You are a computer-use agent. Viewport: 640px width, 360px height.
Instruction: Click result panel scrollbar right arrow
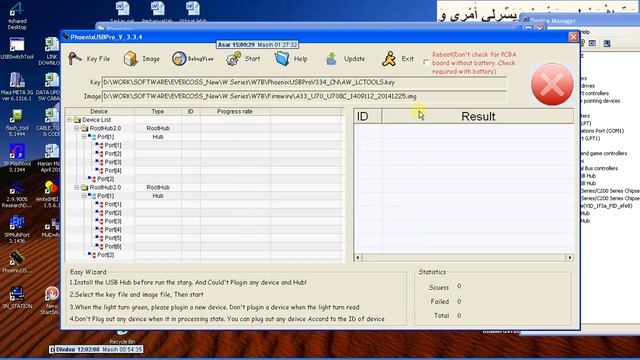pyautogui.click(x=570, y=258)
